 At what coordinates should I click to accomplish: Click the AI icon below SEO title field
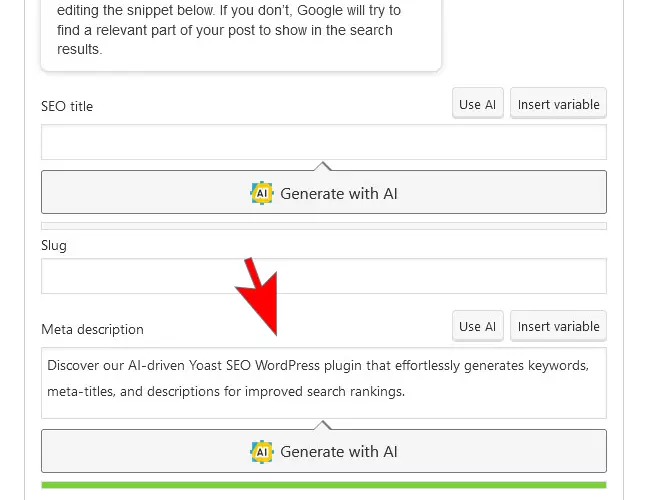[x=261, y=193]
